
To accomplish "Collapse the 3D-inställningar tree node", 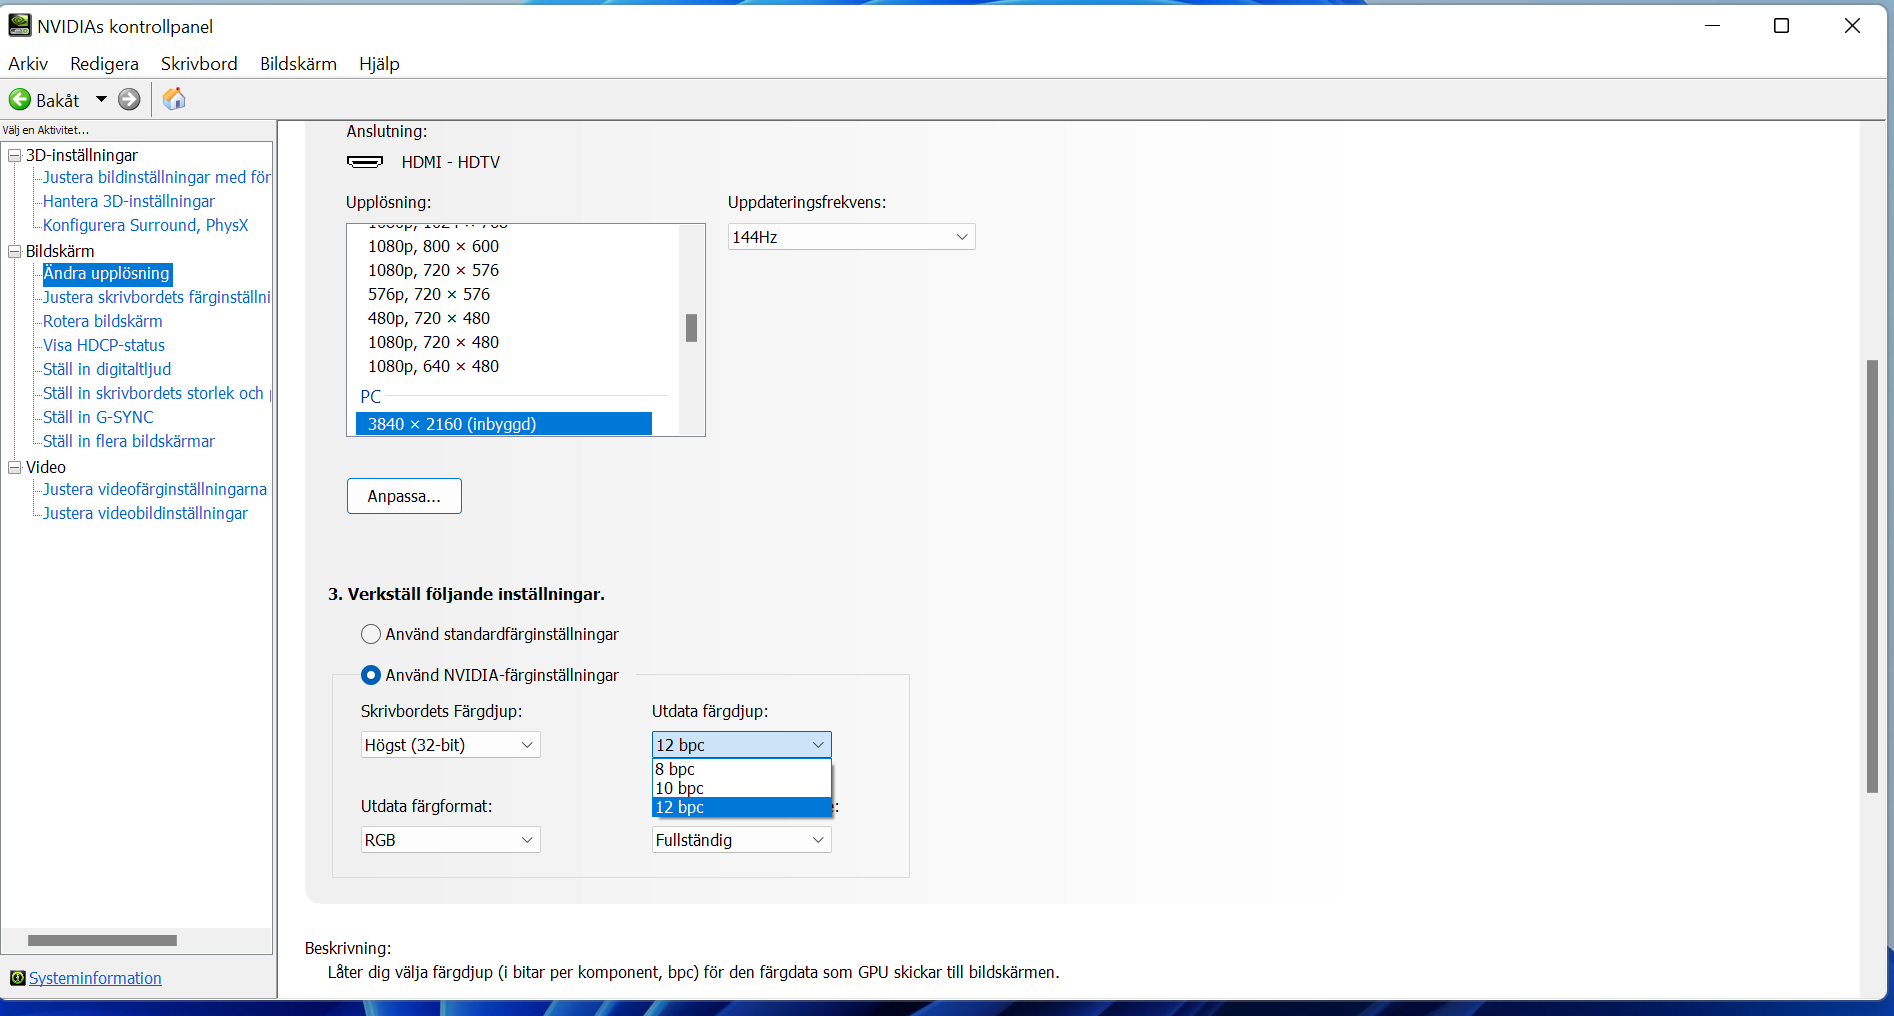I will click(x=15, y=155).
